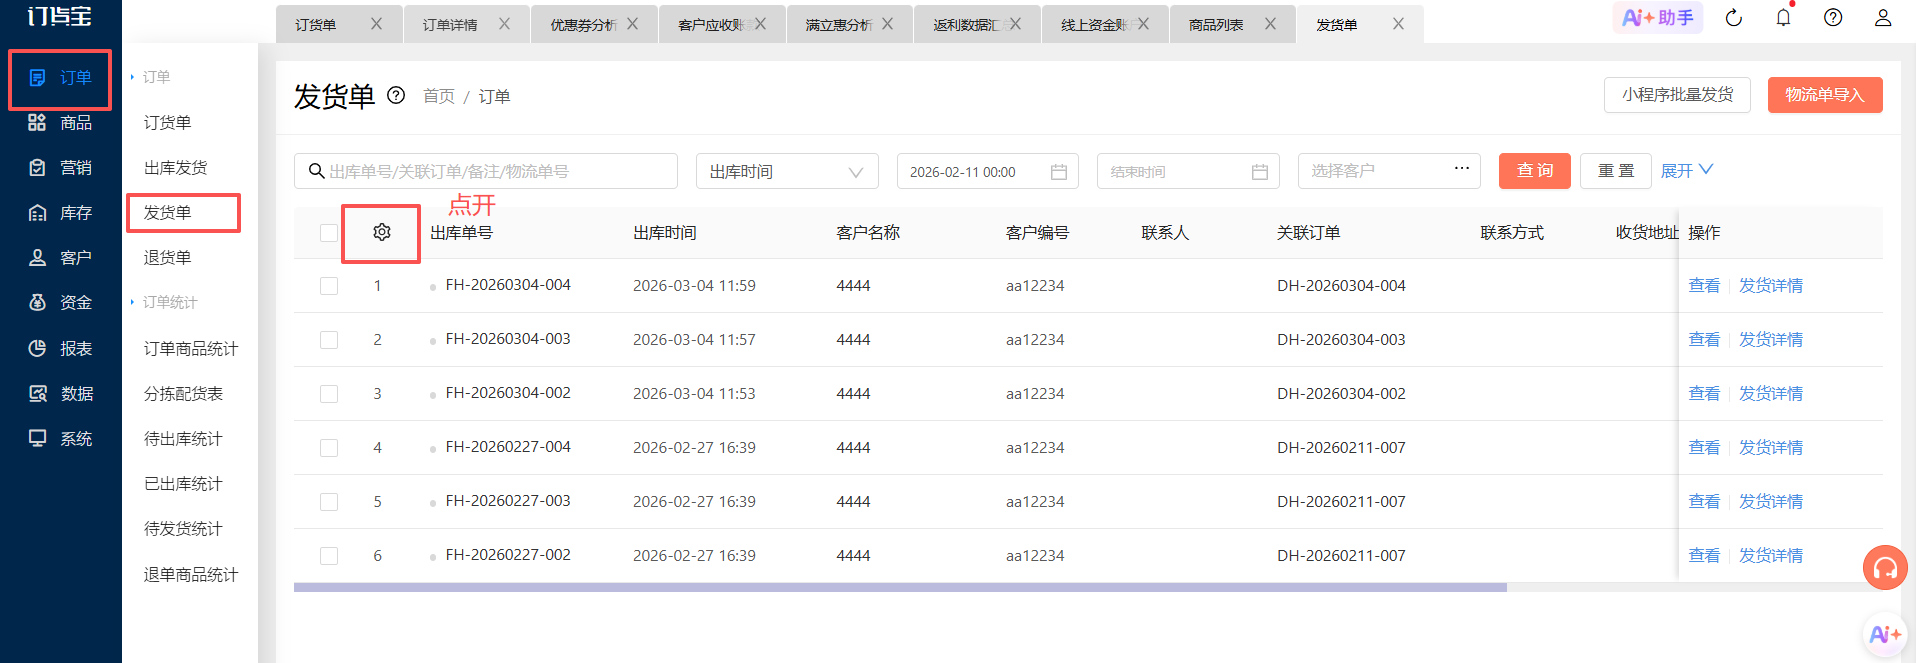
Task: Close the 发货单 tab
Action: tap(1398, 24)
